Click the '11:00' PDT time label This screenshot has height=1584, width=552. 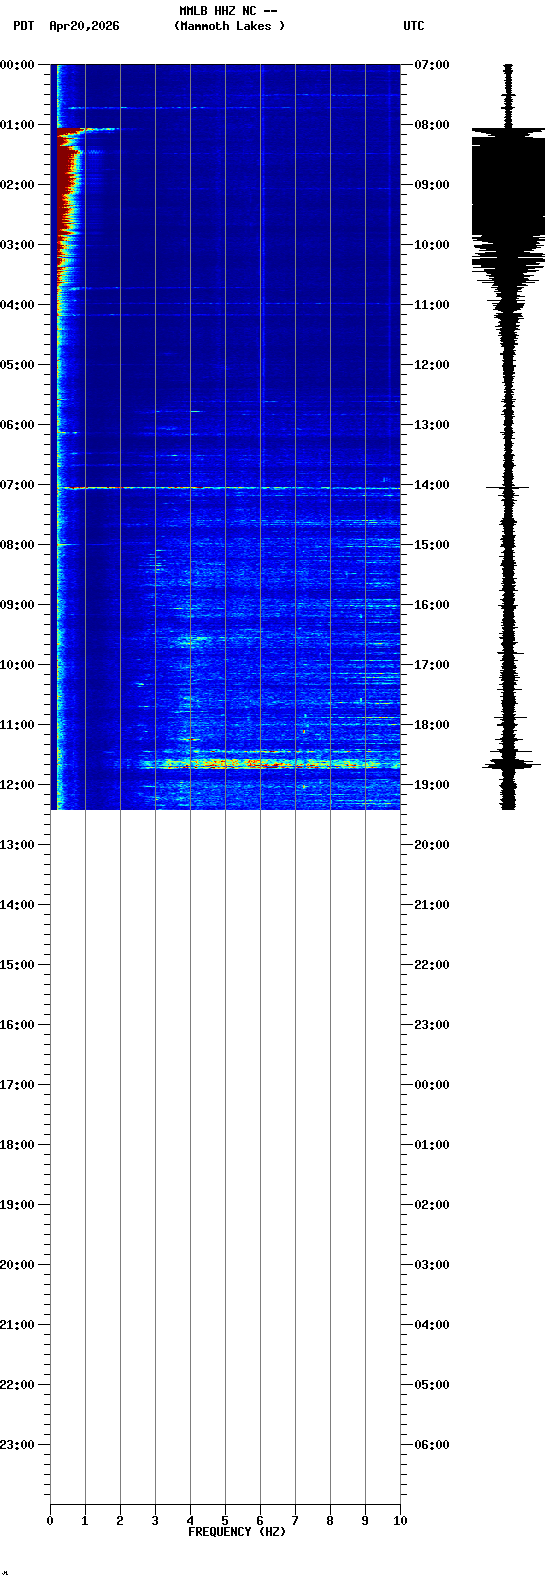[x=17, y=725]
